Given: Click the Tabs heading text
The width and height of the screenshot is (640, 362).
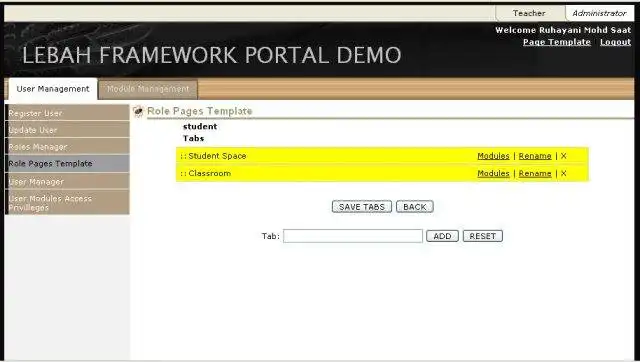Looking at the screenshot, I should 193,138.
